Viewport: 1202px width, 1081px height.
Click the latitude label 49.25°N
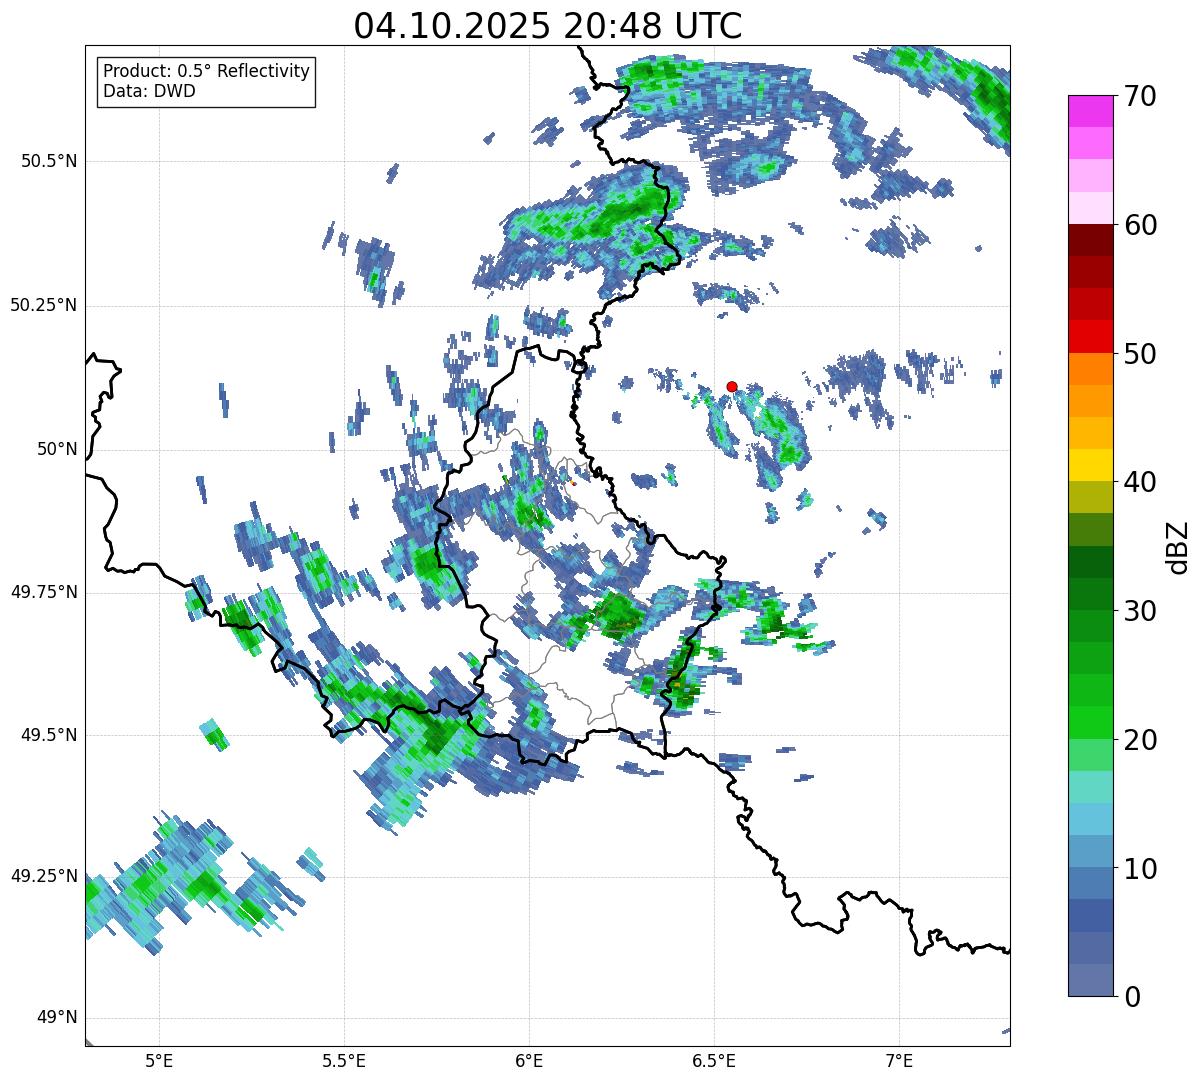(x=44, y=876)
